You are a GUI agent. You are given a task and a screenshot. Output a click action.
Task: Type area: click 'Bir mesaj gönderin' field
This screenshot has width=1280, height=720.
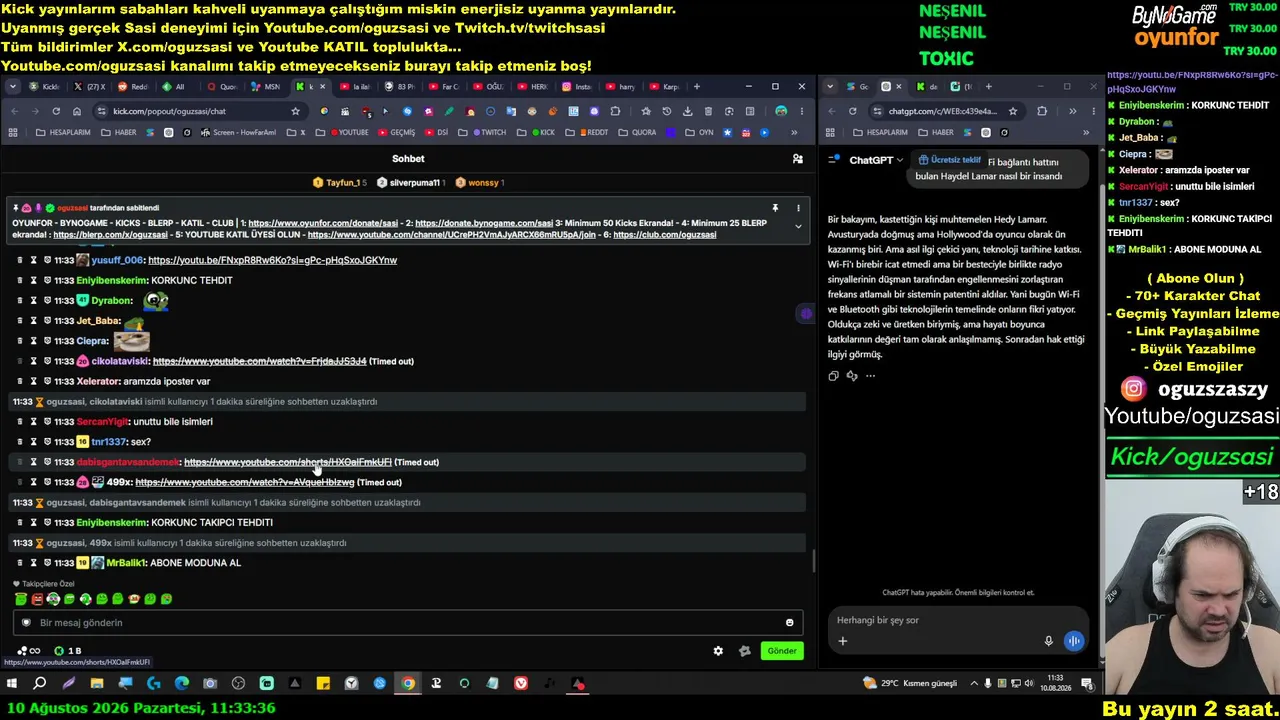point(408,623)
